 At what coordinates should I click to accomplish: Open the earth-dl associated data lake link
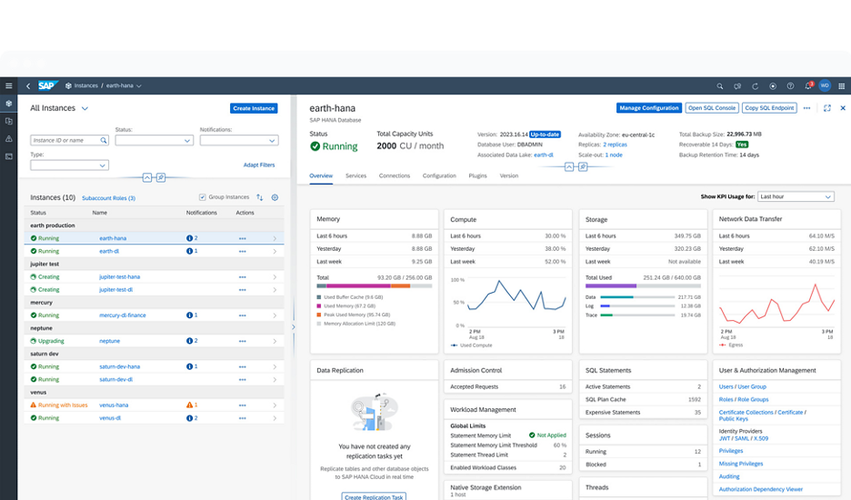click(543, 155)
